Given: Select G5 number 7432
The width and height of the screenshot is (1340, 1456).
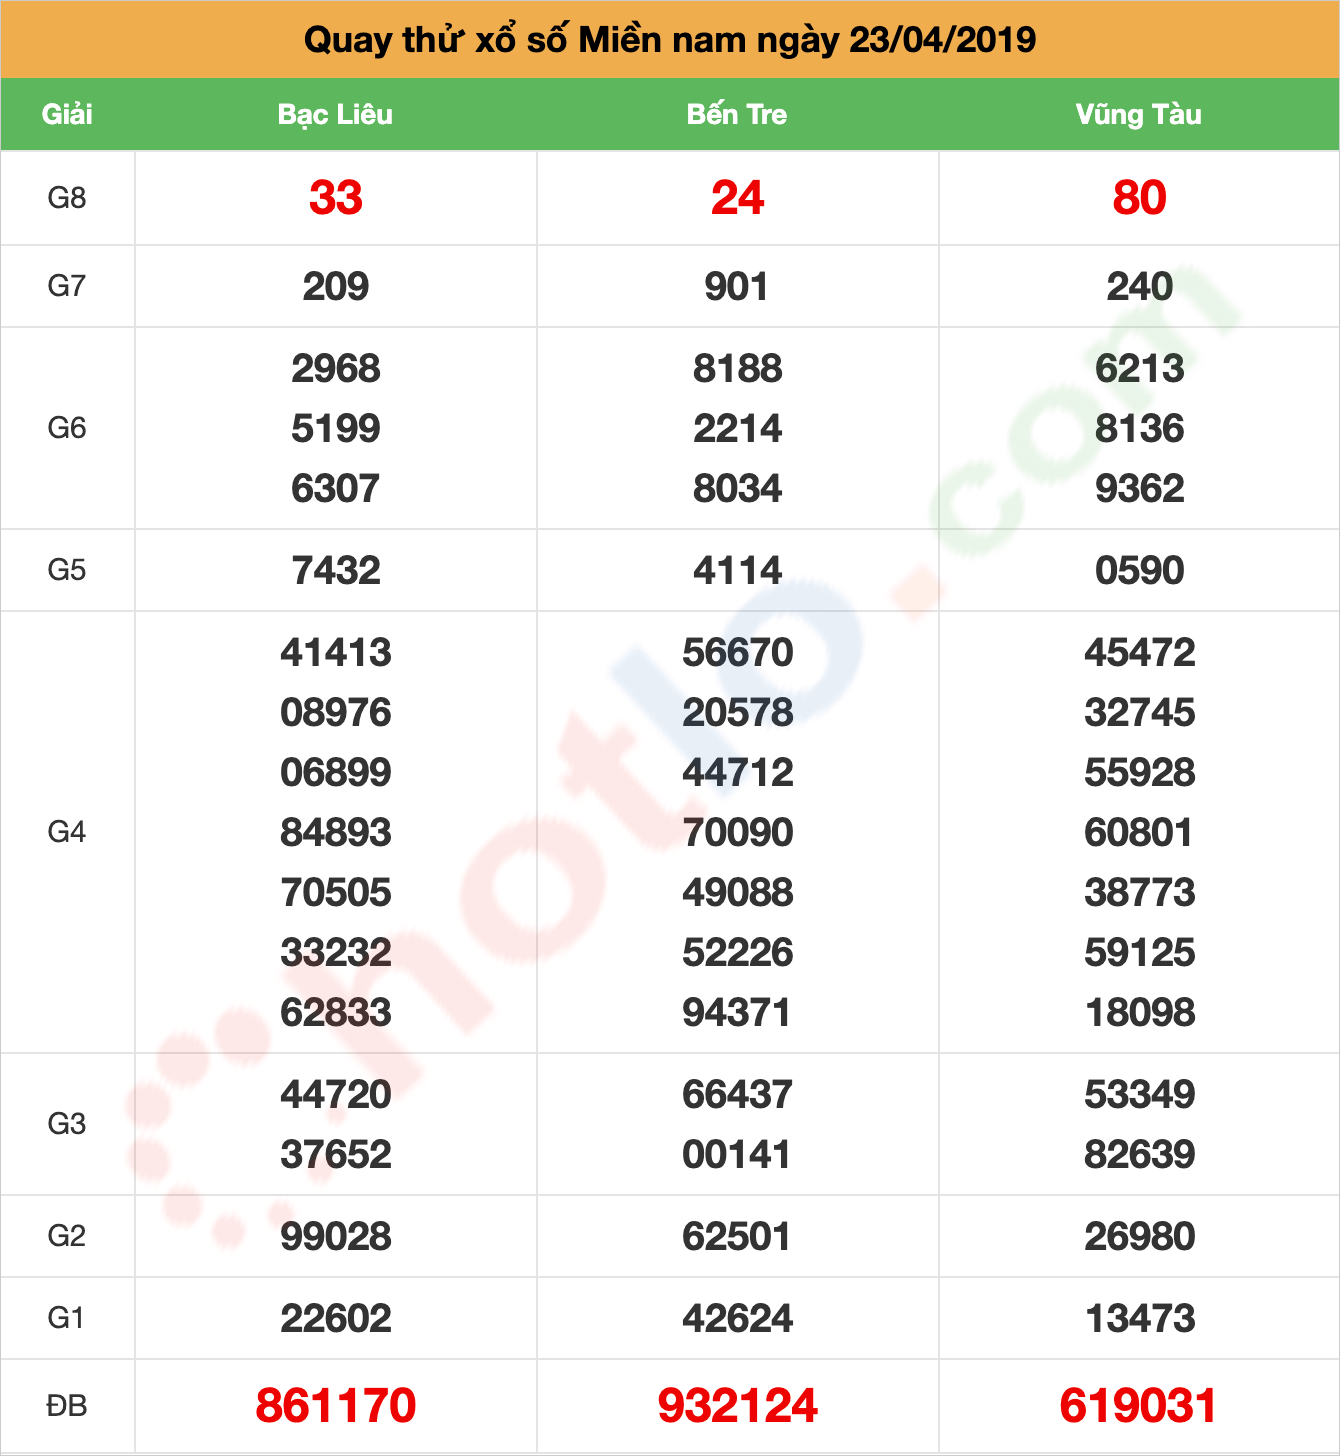Looking at the screenshot, I should click(x=335, y=571).
